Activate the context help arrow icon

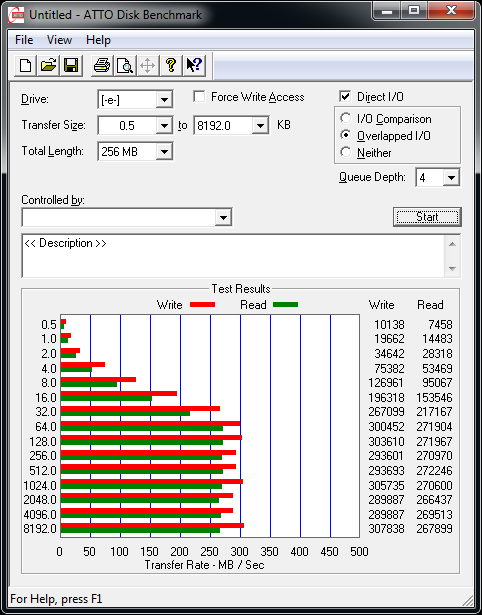click(x=194, y=65)
